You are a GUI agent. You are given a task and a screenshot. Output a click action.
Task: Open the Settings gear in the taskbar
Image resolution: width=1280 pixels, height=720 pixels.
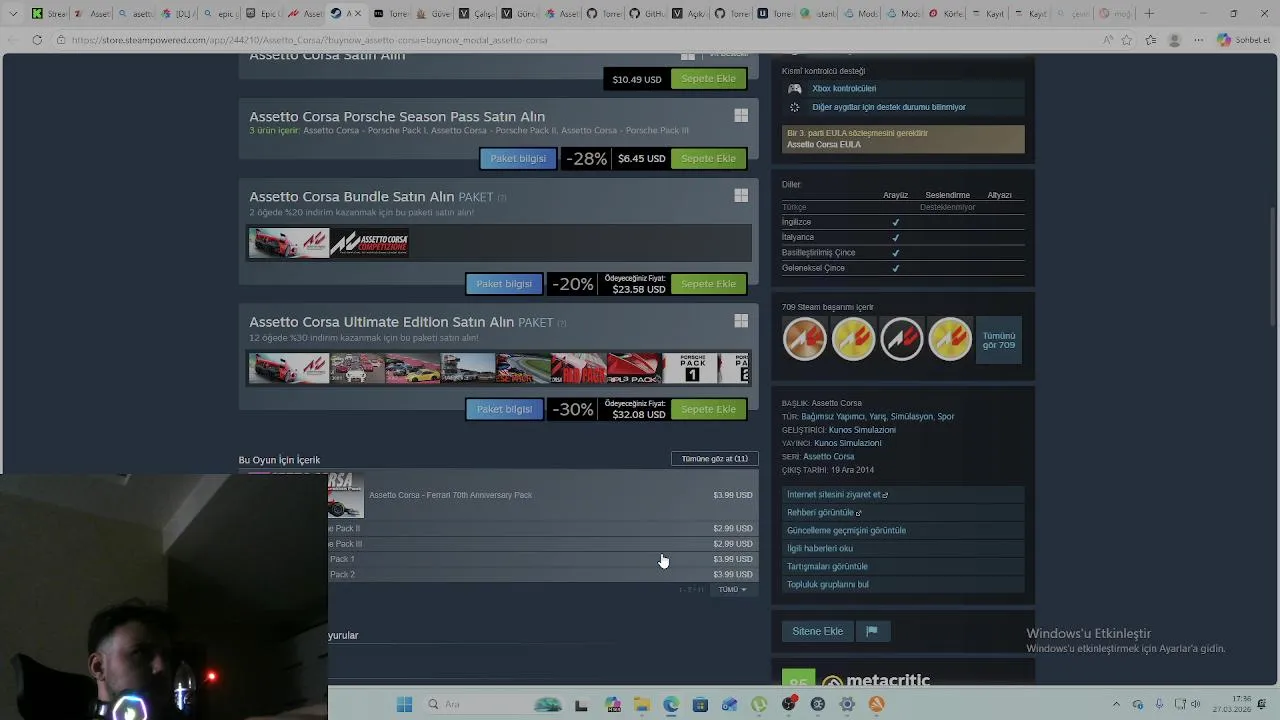pyautogui.click(x=847, y=704)
